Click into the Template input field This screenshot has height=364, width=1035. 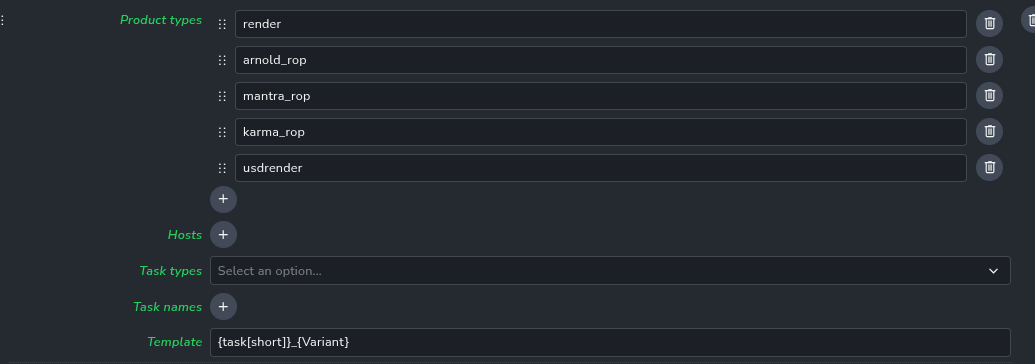[610, 342]
